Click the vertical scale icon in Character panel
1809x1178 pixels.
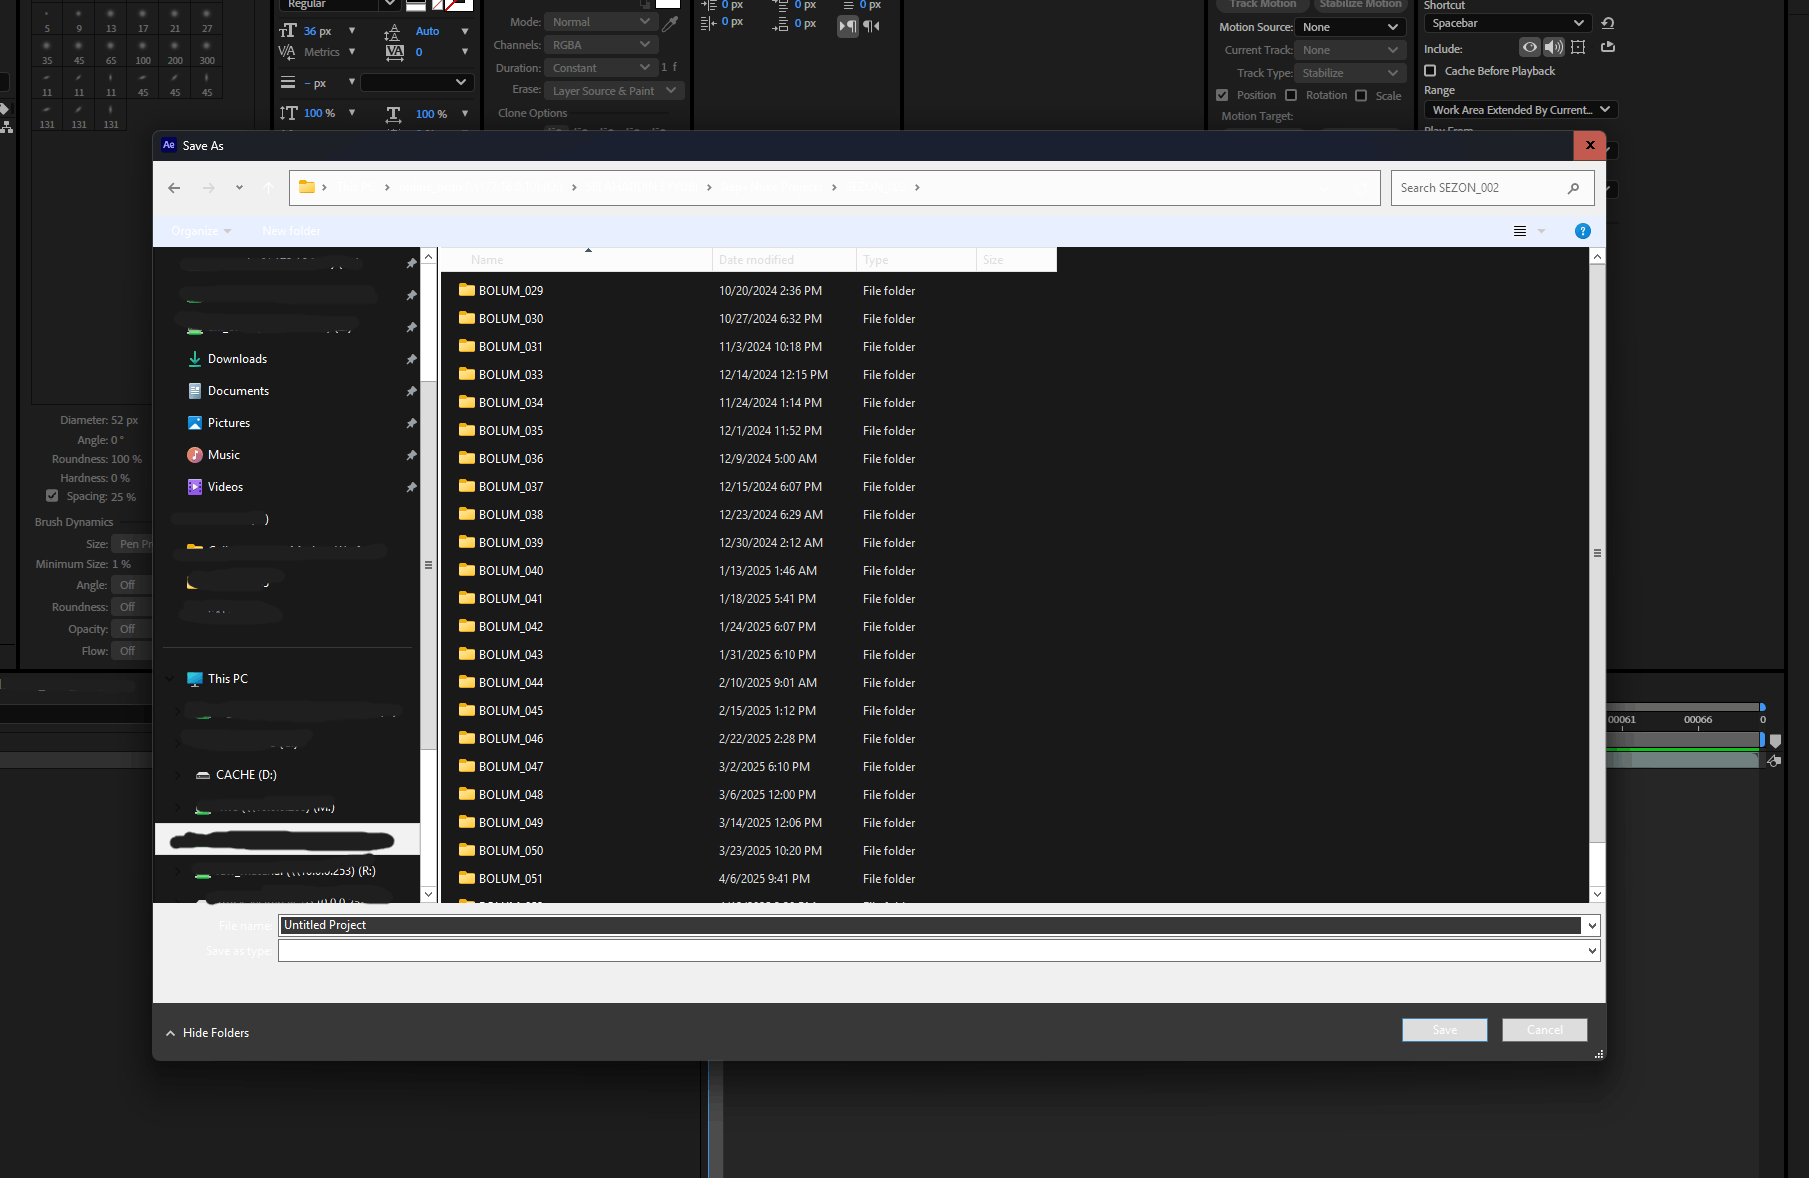(288, 113)
